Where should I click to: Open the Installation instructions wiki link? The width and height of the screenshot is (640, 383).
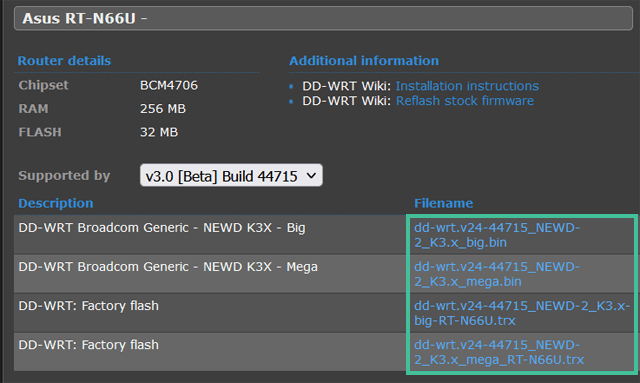pyautogui.click(x=467, y=86)
